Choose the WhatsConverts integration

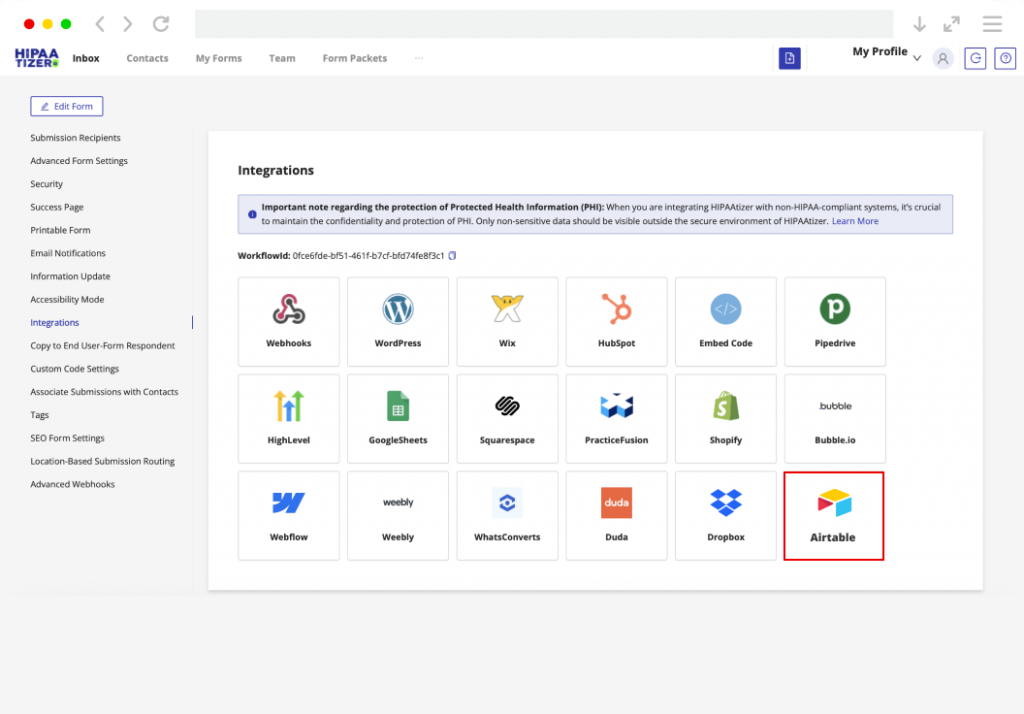click(x=507, y=515)
